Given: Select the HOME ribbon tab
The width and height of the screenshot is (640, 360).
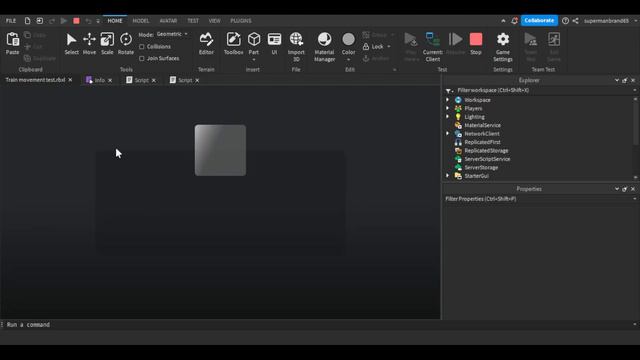Looking at the screenshot, I should coord(115,20).
